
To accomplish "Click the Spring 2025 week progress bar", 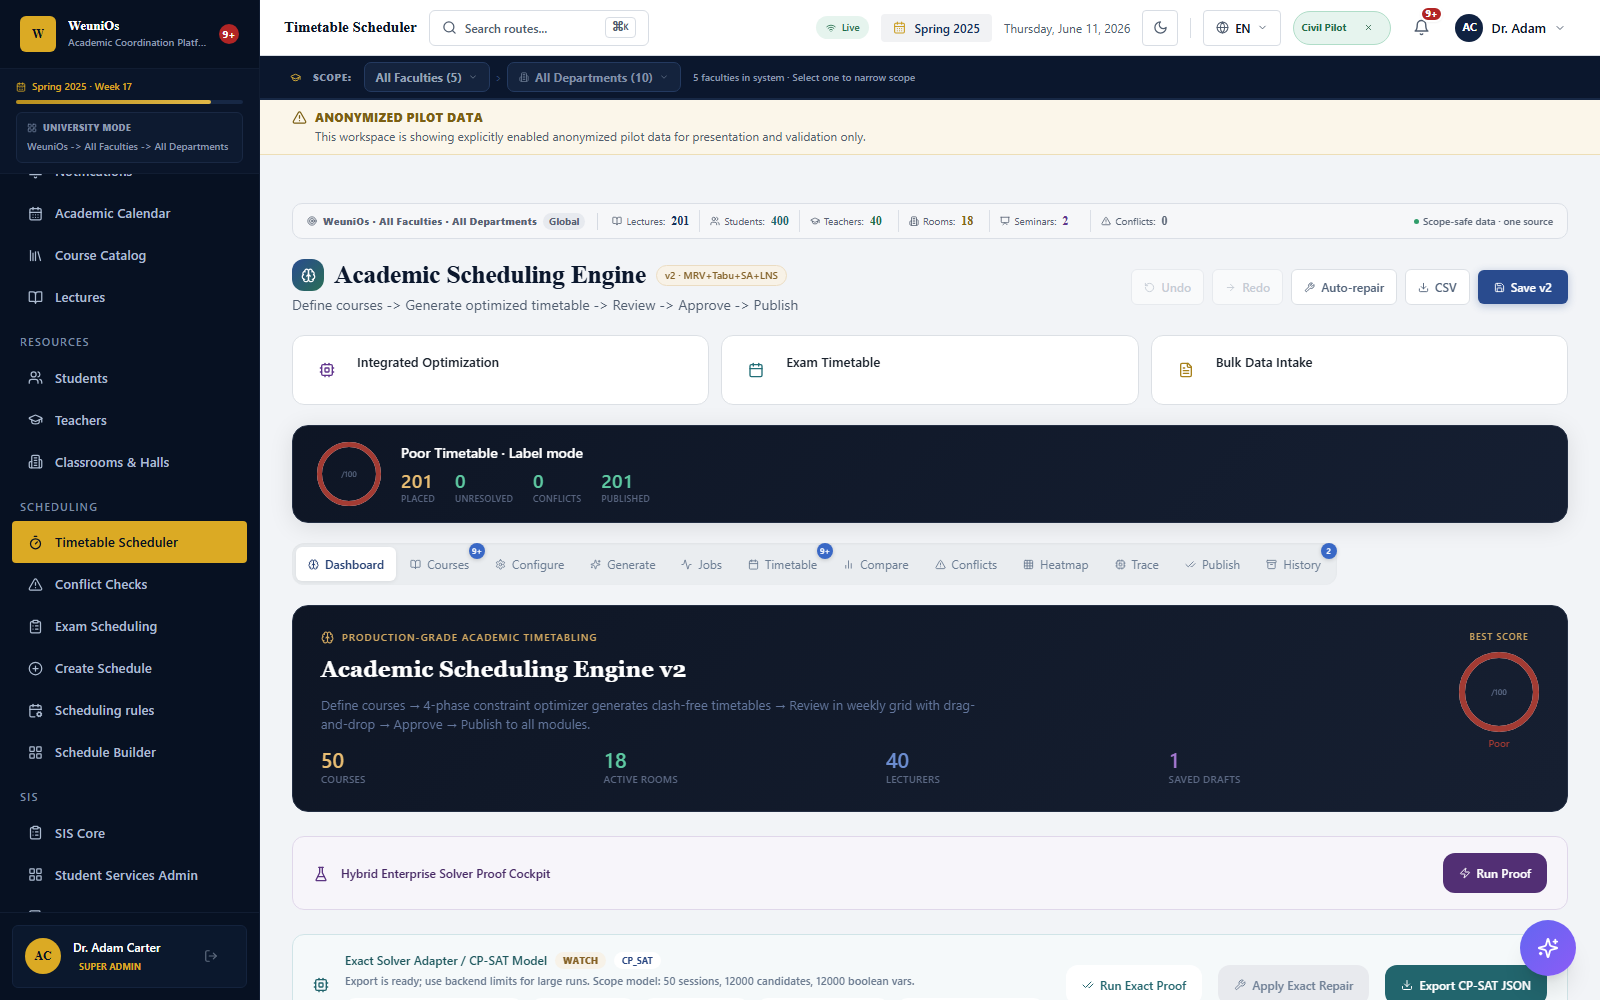I will (129, 102).
